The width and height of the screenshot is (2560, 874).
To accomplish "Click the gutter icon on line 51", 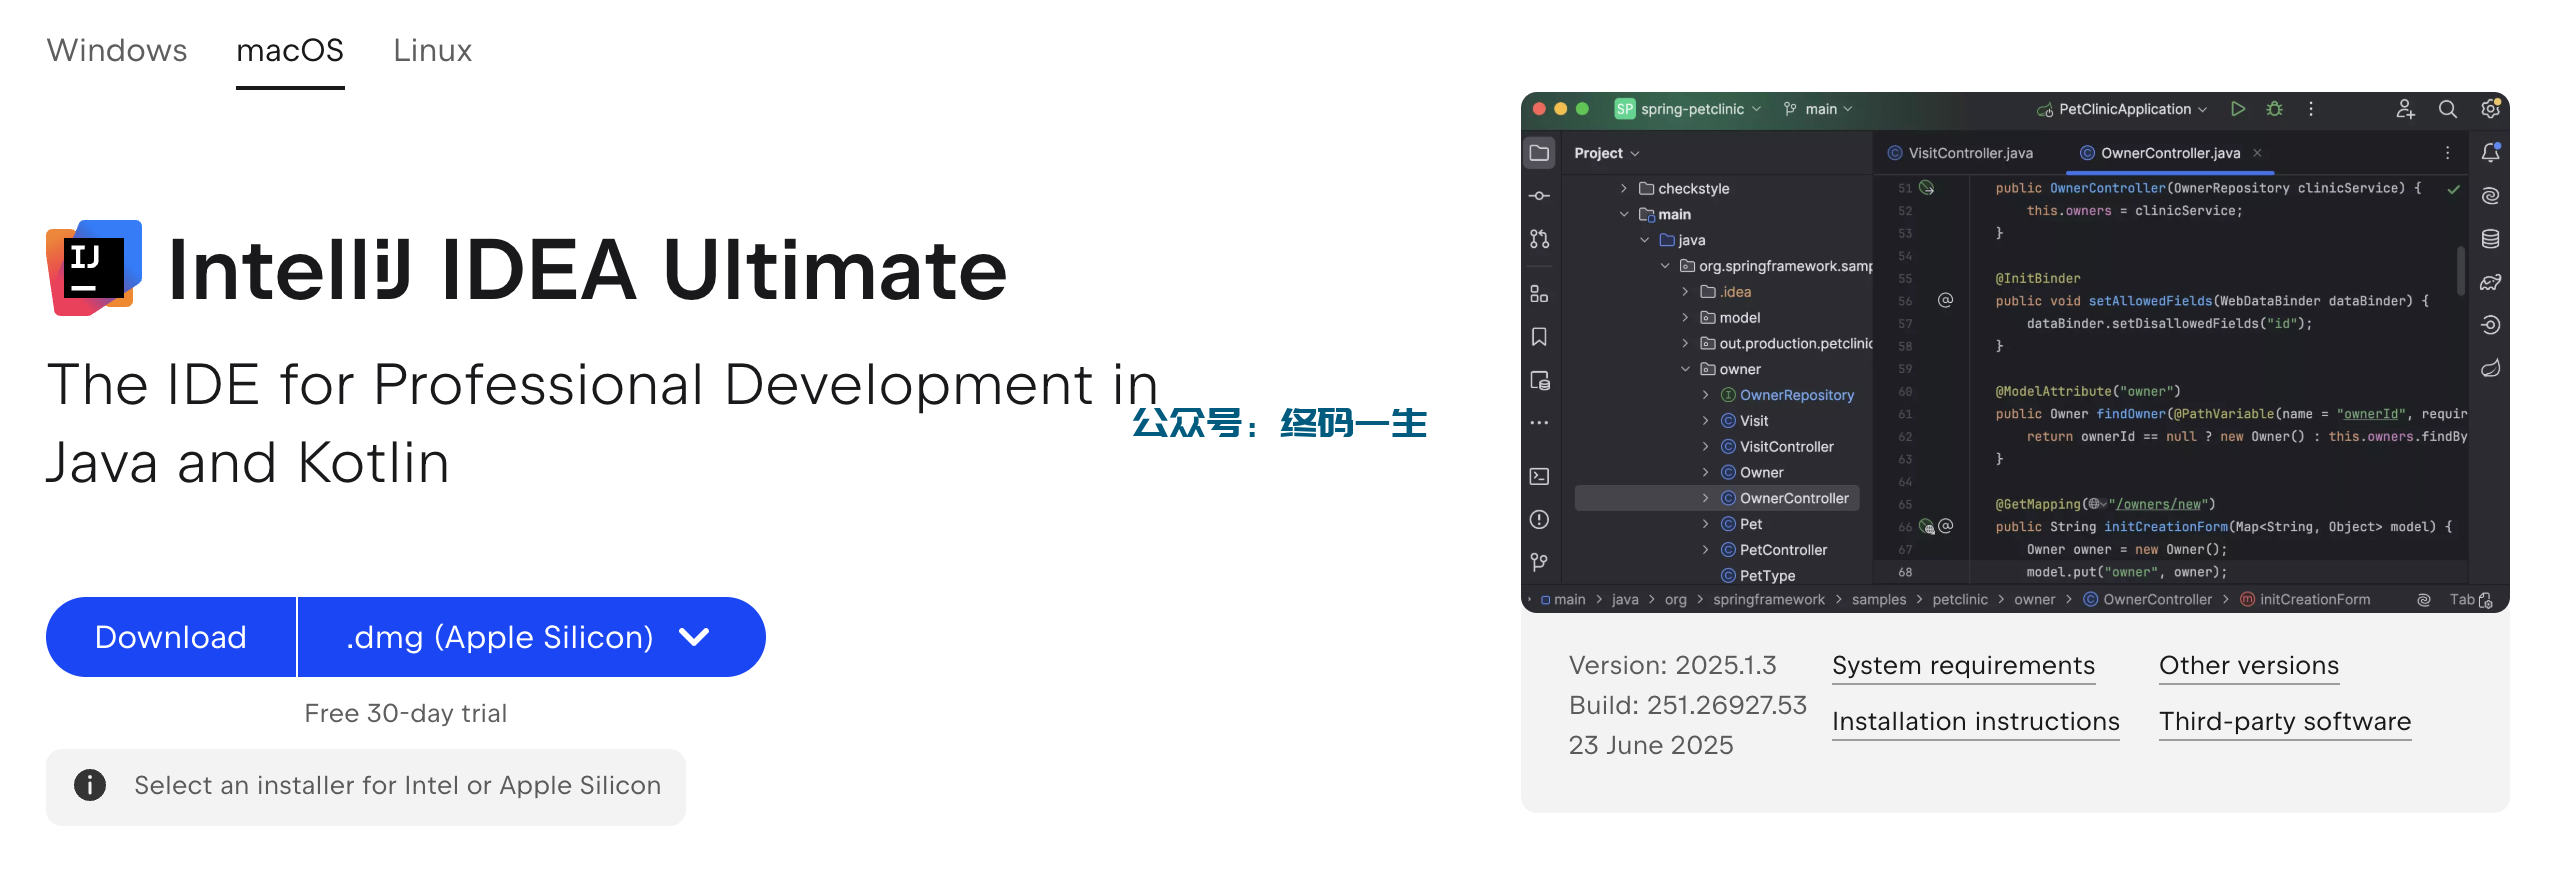I will [x=1927, y=188].
